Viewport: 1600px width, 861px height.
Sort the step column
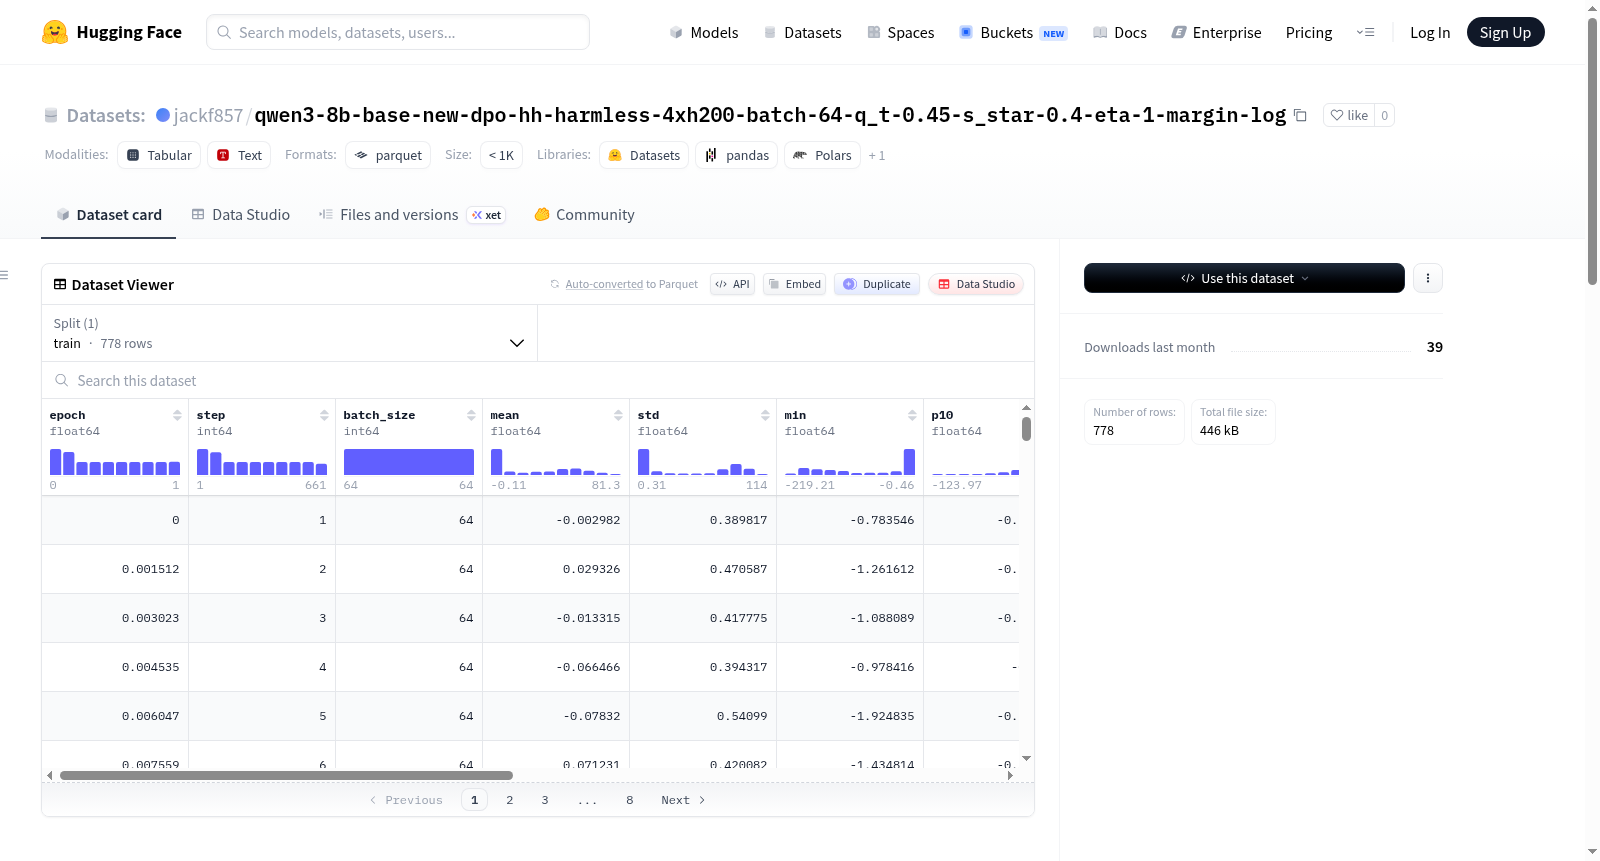point(324,415)
